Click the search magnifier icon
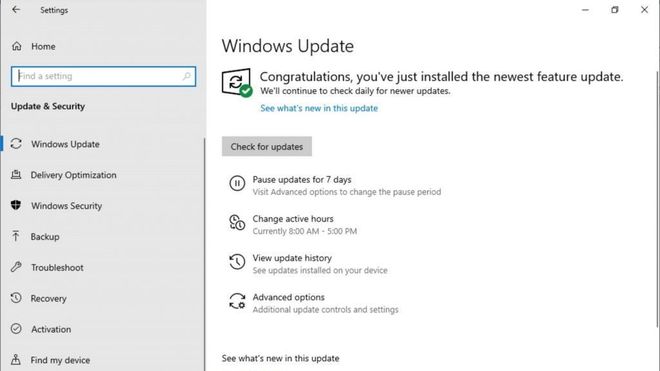660x371 pixels. click(186, 76)
